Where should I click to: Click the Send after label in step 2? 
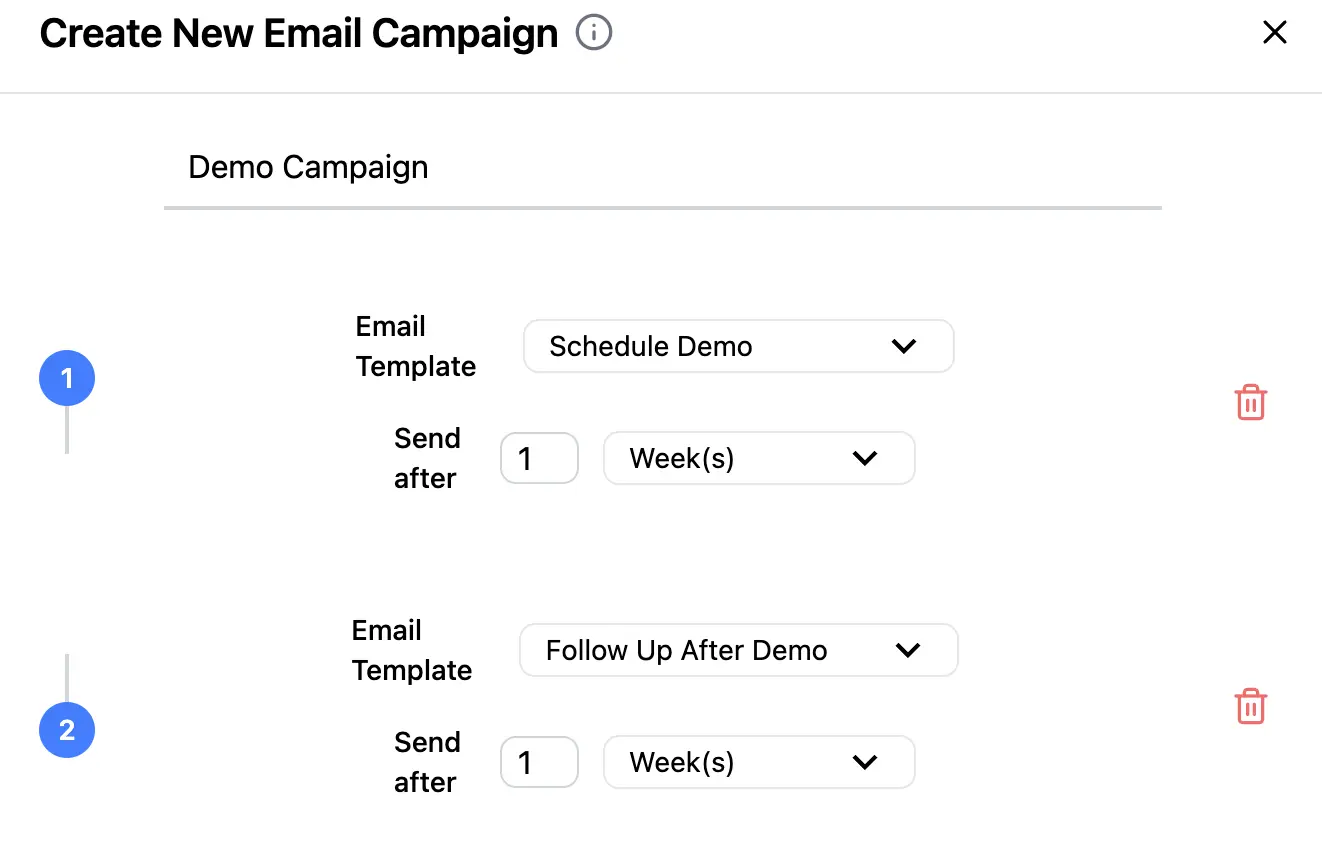click(x=426, y=762)
